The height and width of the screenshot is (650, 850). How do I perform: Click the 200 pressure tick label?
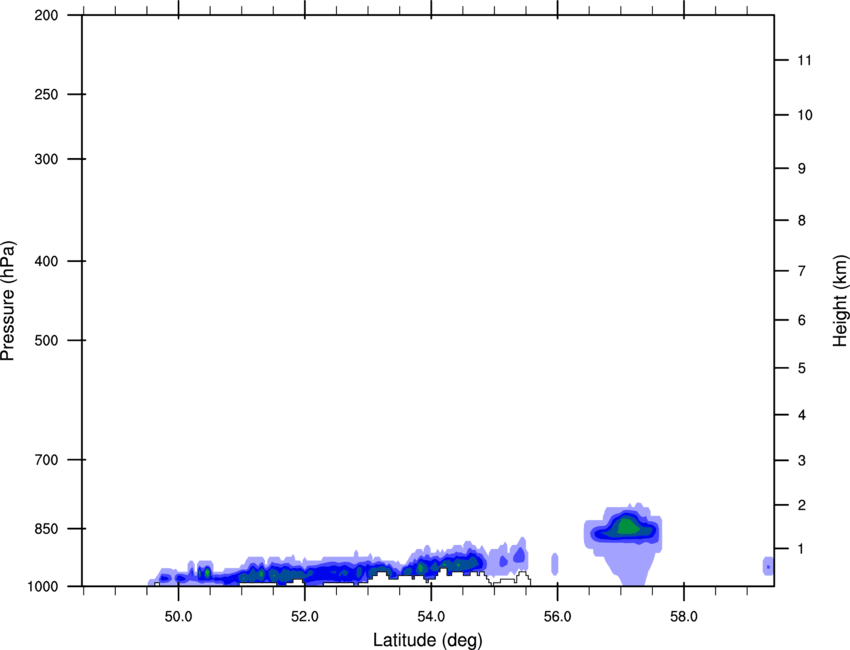click(46, 15)
